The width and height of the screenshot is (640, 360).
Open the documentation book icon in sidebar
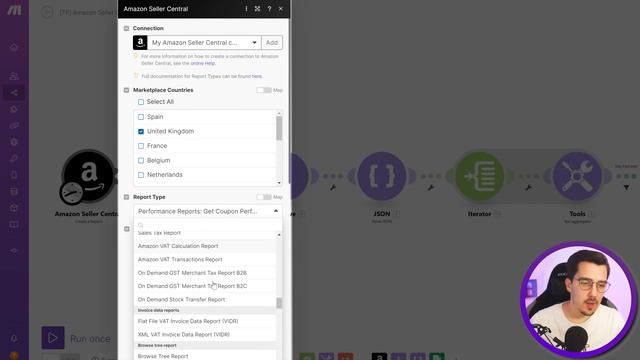14,224
